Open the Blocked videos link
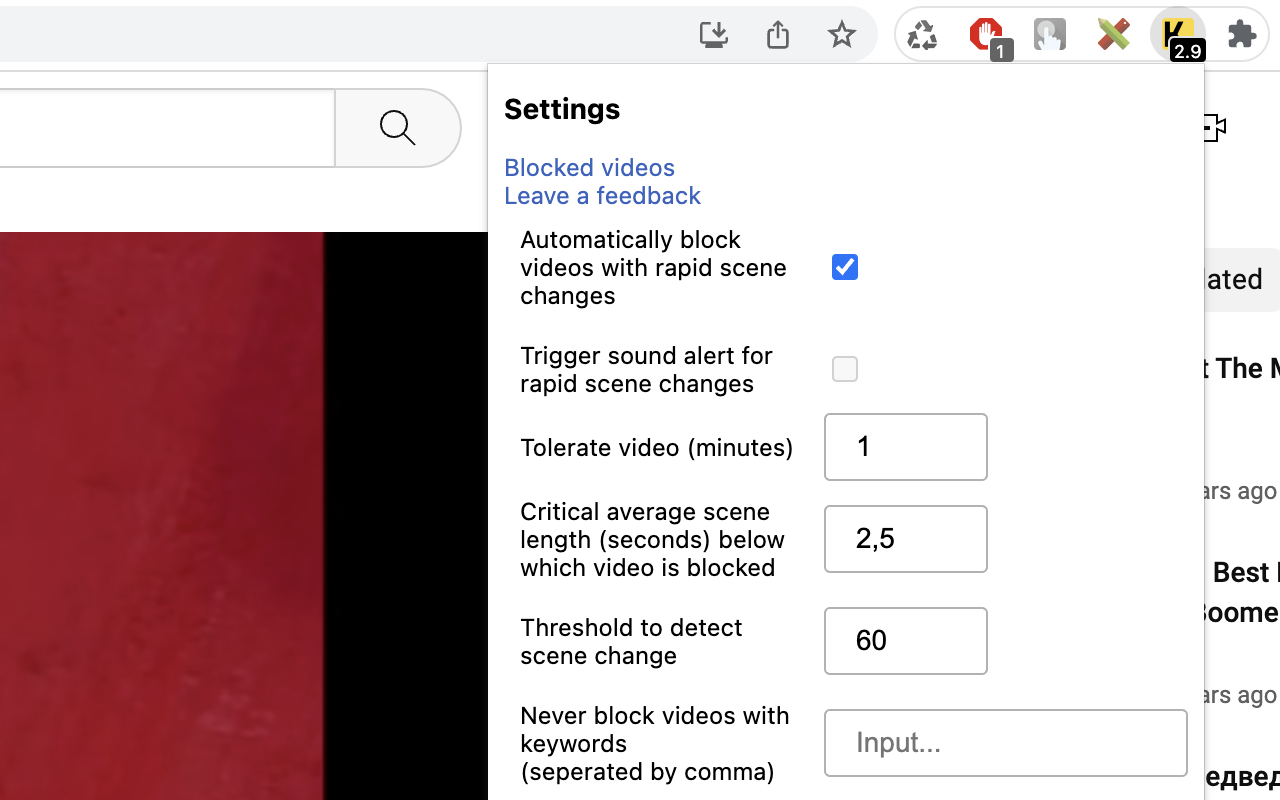This screenshot has width=1280, height=800. tap(589, 167)
